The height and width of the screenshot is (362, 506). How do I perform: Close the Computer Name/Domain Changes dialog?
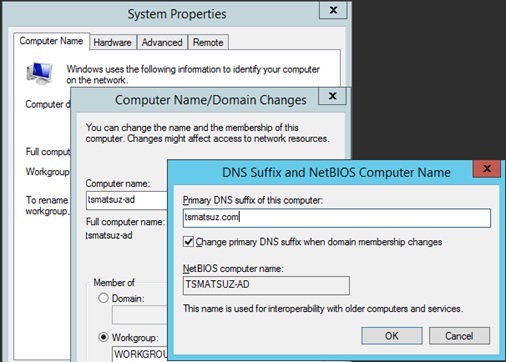[x=332, y=96]
